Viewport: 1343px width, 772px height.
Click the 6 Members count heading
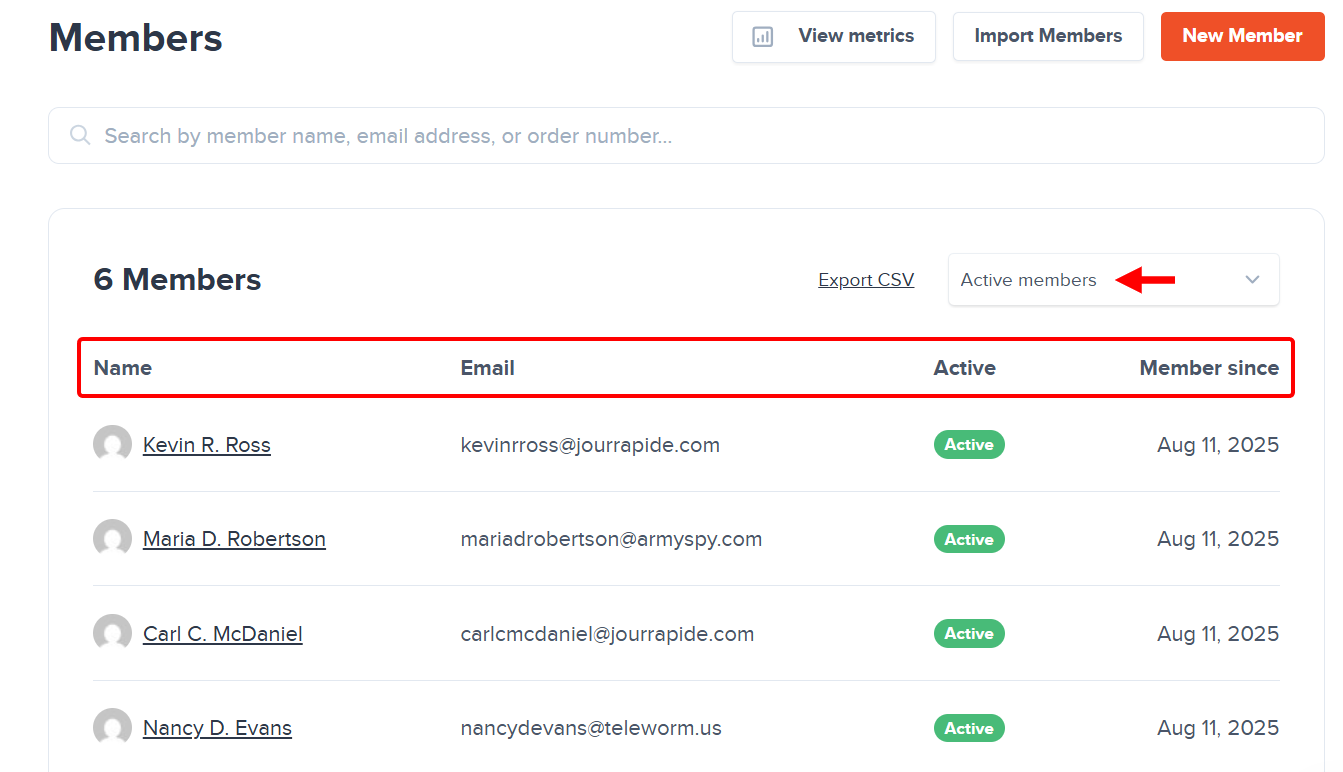[177, 280]
